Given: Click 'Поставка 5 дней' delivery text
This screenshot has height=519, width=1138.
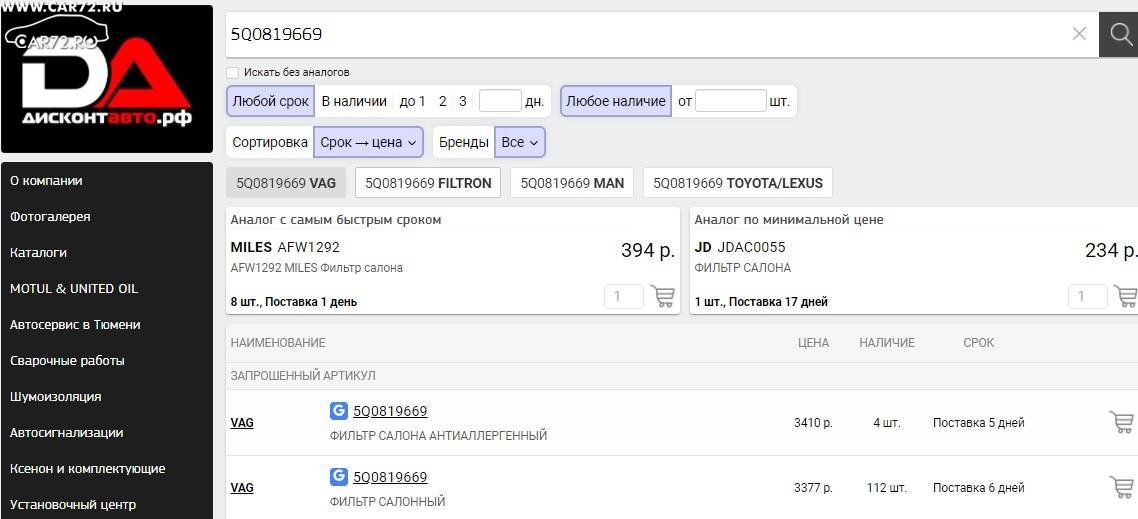Looking at the screenshot, I should coord(978,422).
